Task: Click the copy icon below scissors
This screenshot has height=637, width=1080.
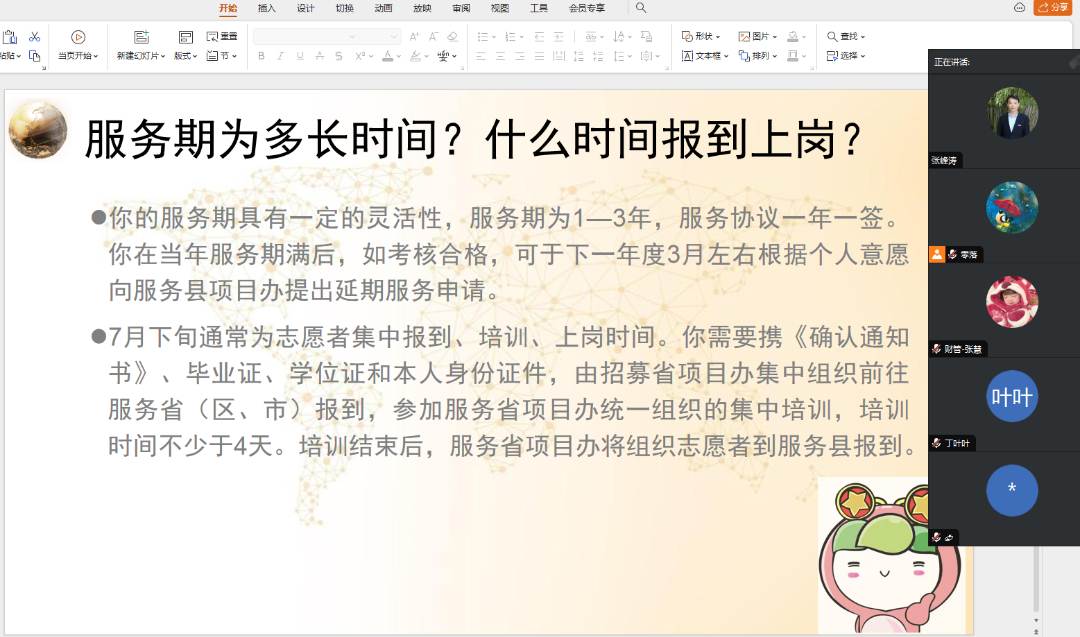Action: pos(35,56)
